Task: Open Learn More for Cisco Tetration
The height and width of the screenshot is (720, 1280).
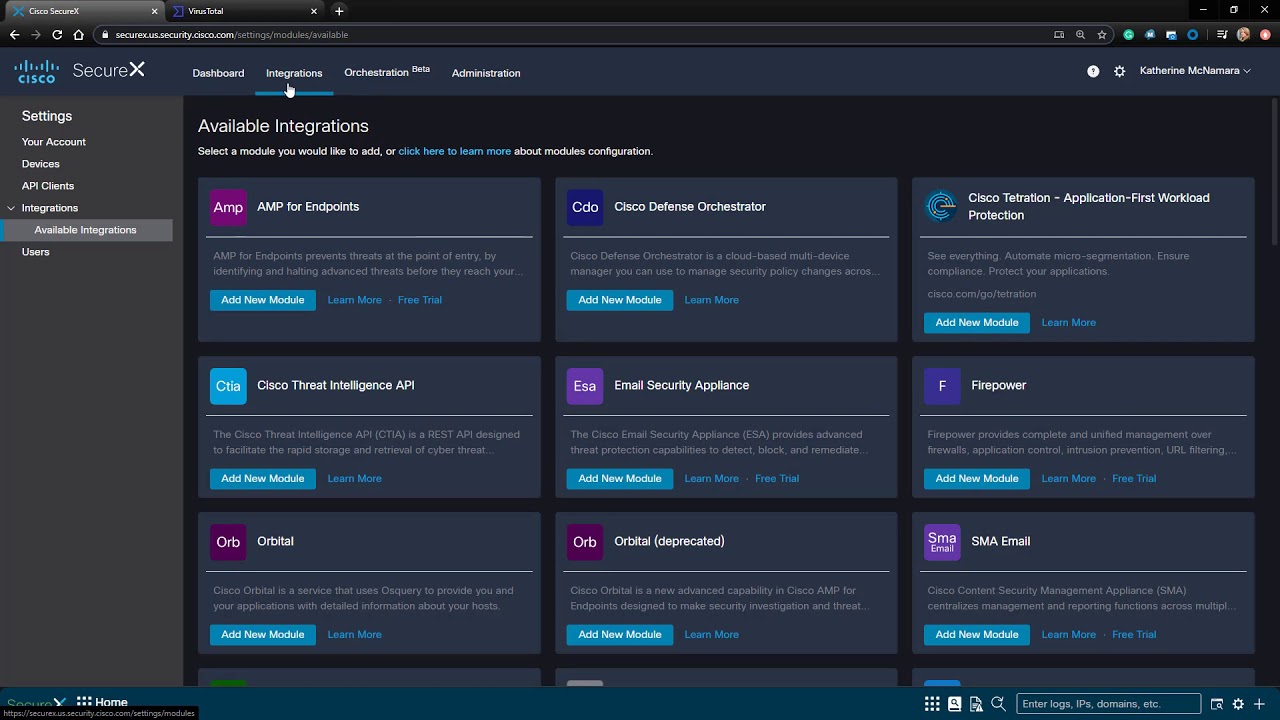Action: (1069, 322)
